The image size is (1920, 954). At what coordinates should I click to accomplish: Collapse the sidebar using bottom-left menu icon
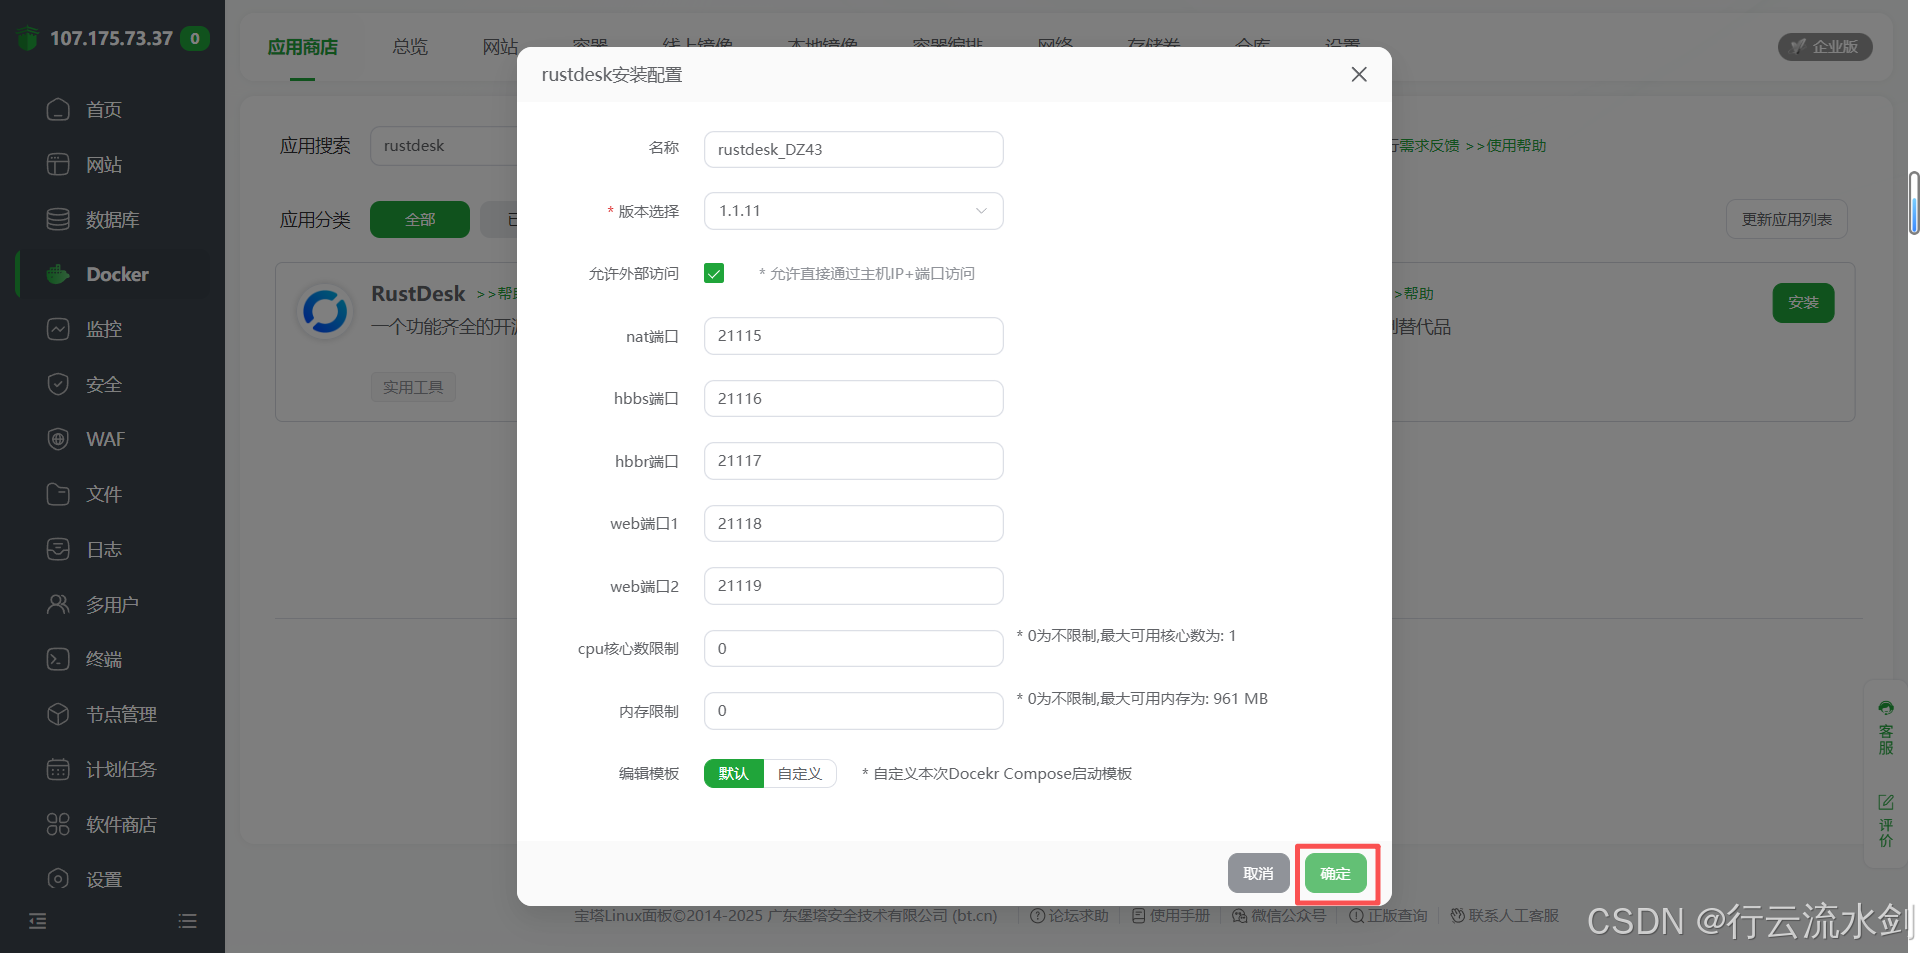pos(38,921)
